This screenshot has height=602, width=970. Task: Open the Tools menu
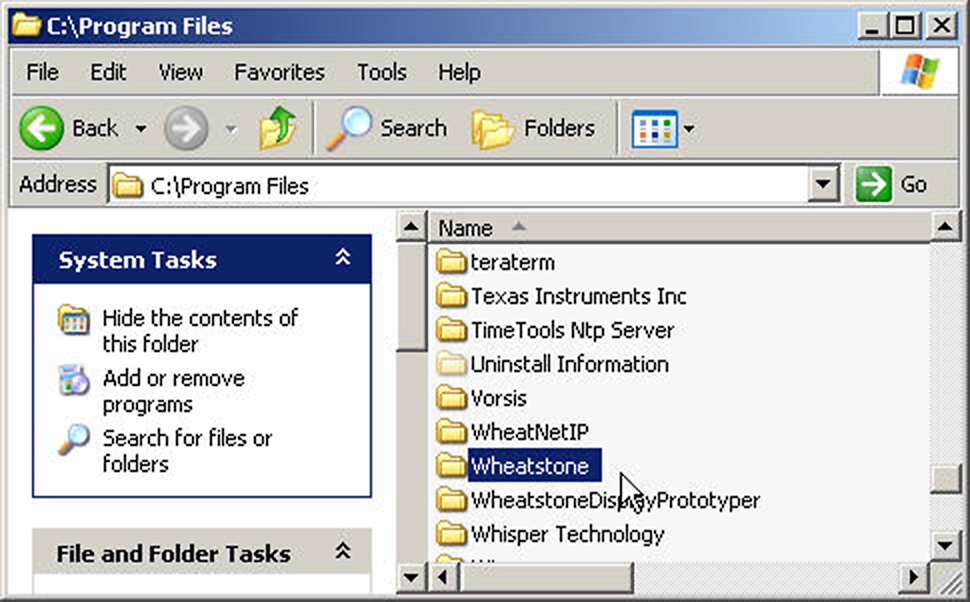382,72
